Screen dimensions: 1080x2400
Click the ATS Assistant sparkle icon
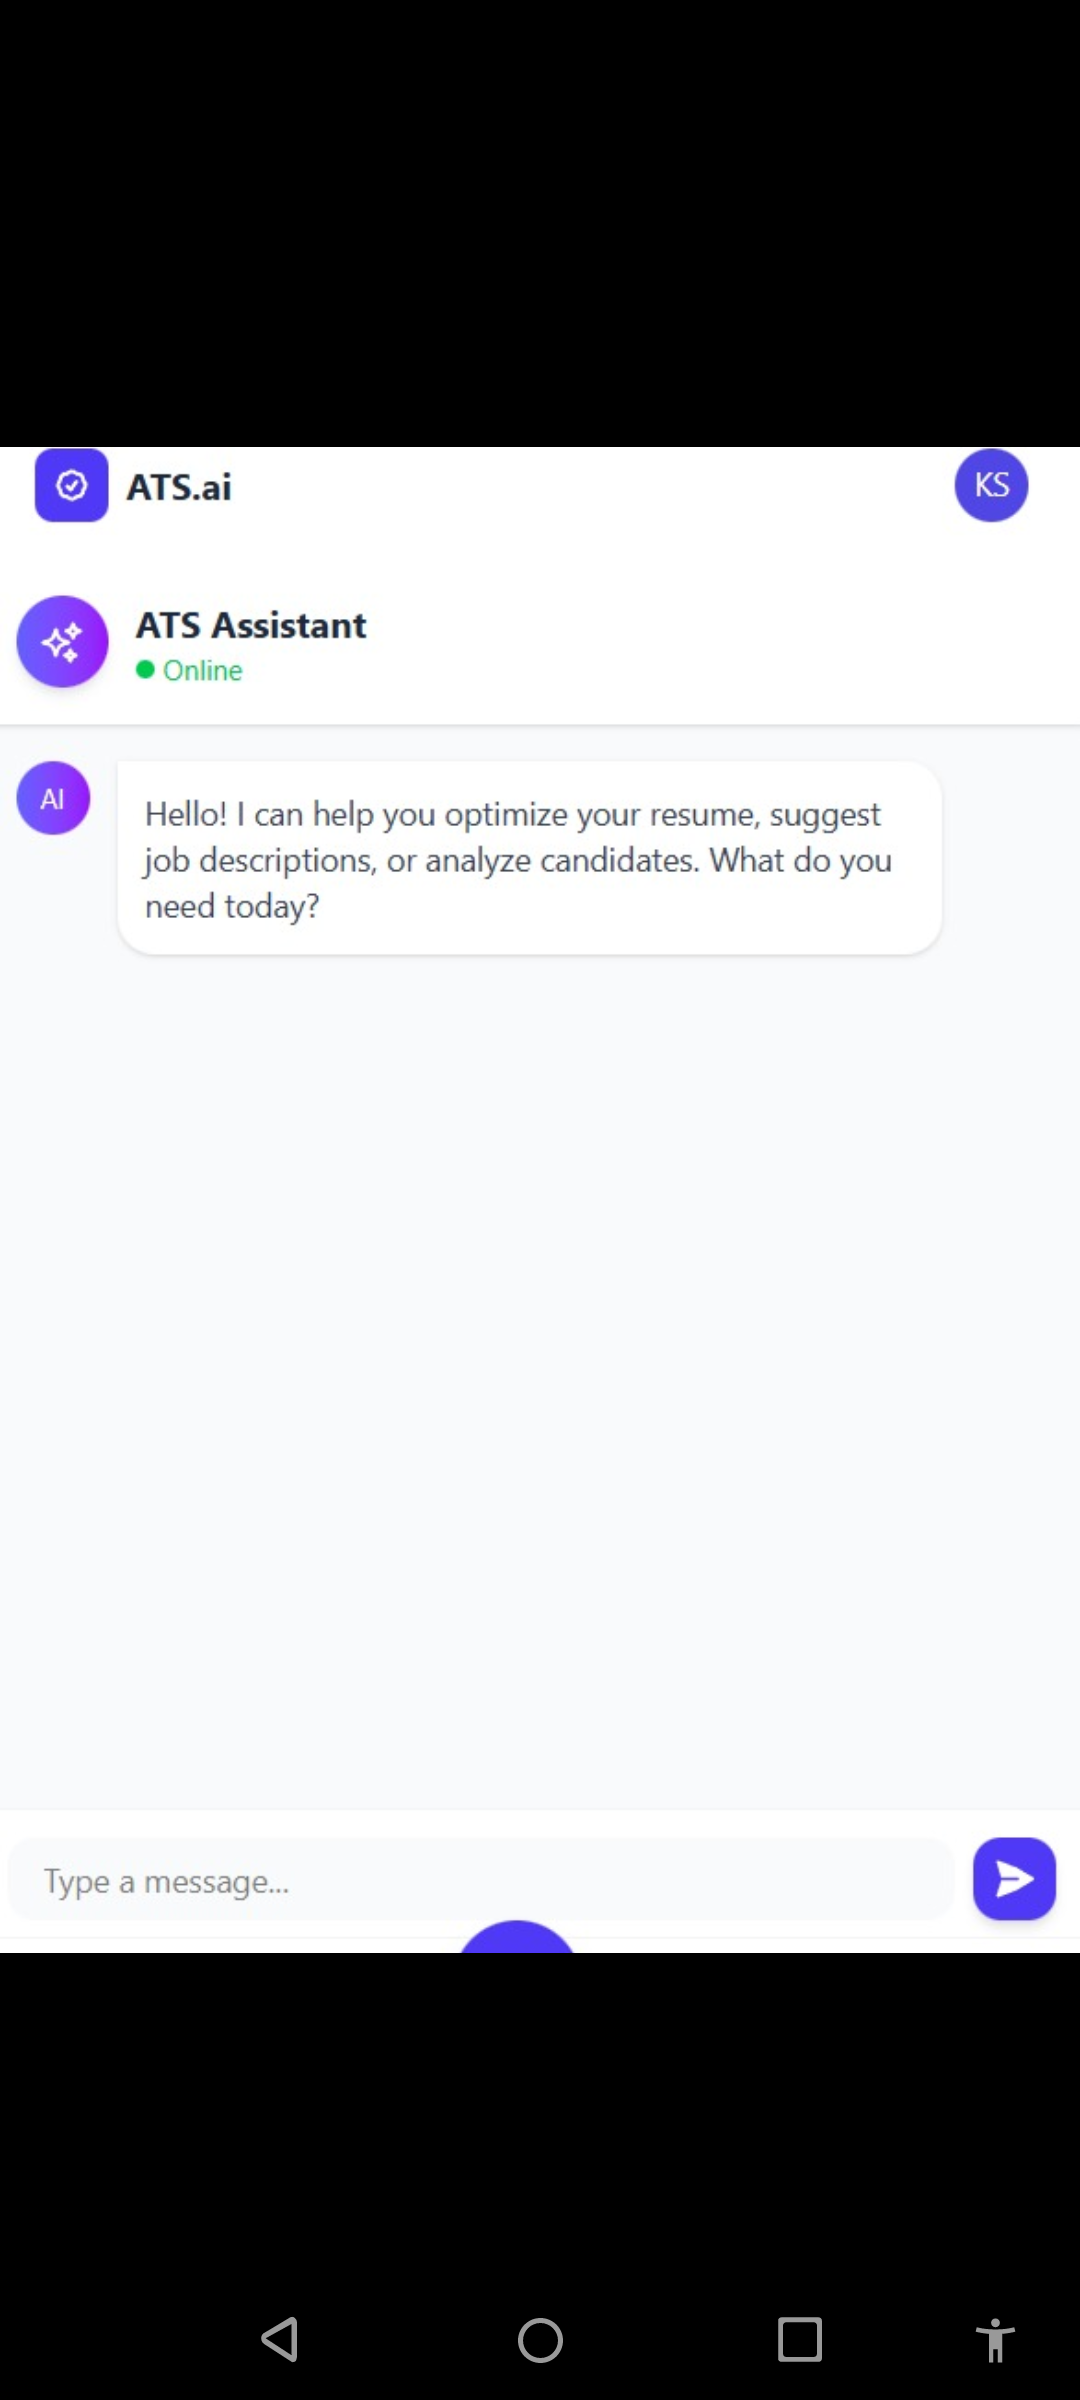pos(62,642)
